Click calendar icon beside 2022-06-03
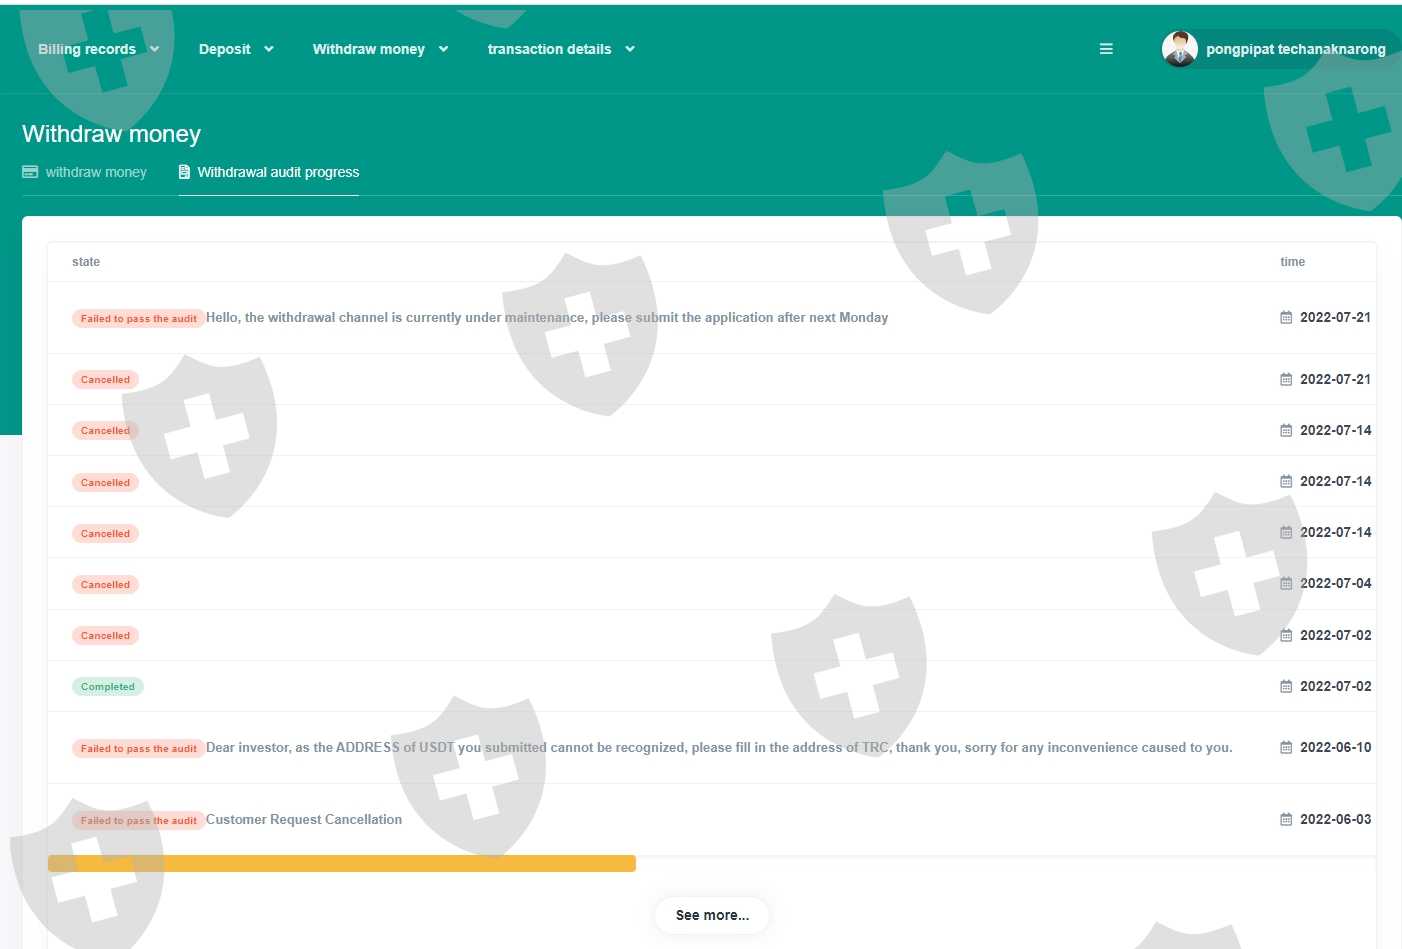This screenshot has width=1402, height=949. point(1286,819)
